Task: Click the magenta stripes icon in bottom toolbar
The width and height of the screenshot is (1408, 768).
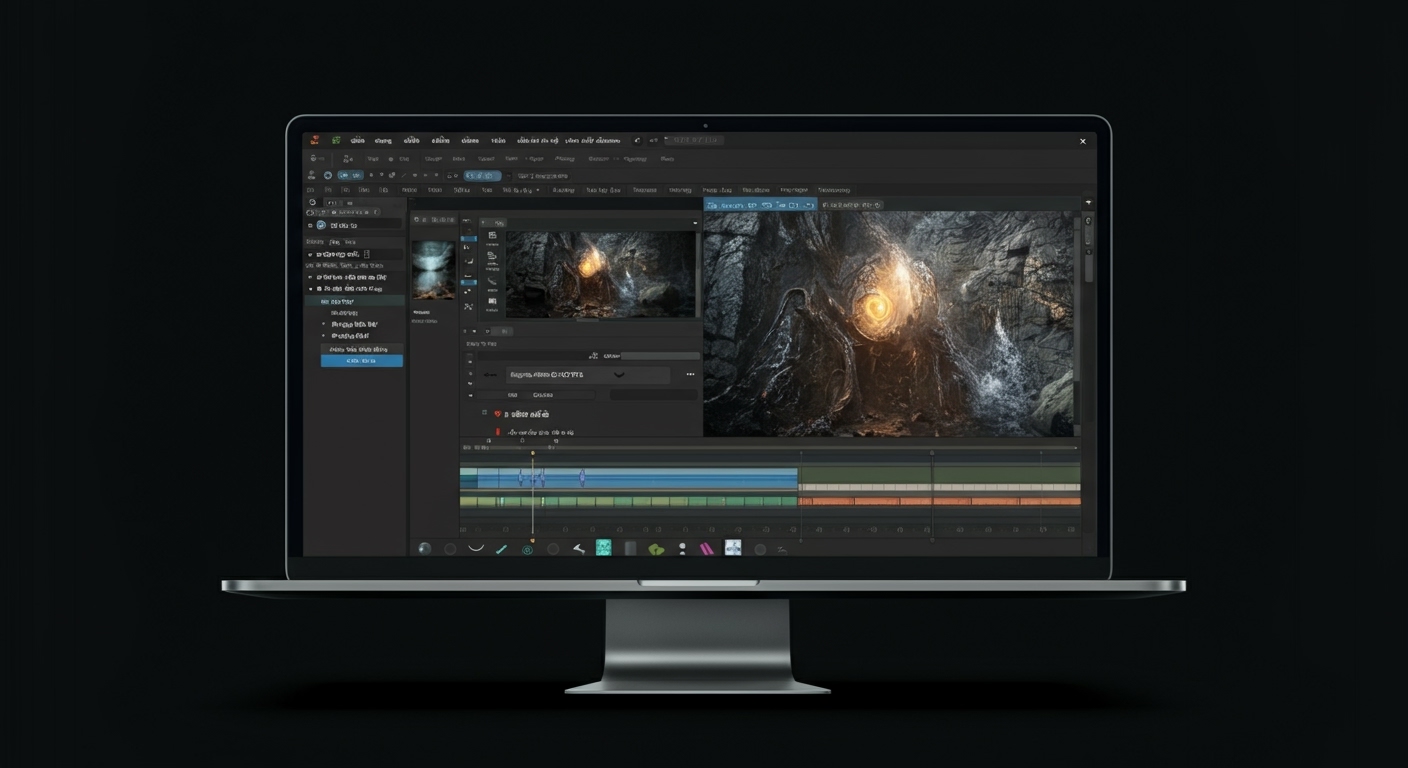Action: (x=707, y=548)
